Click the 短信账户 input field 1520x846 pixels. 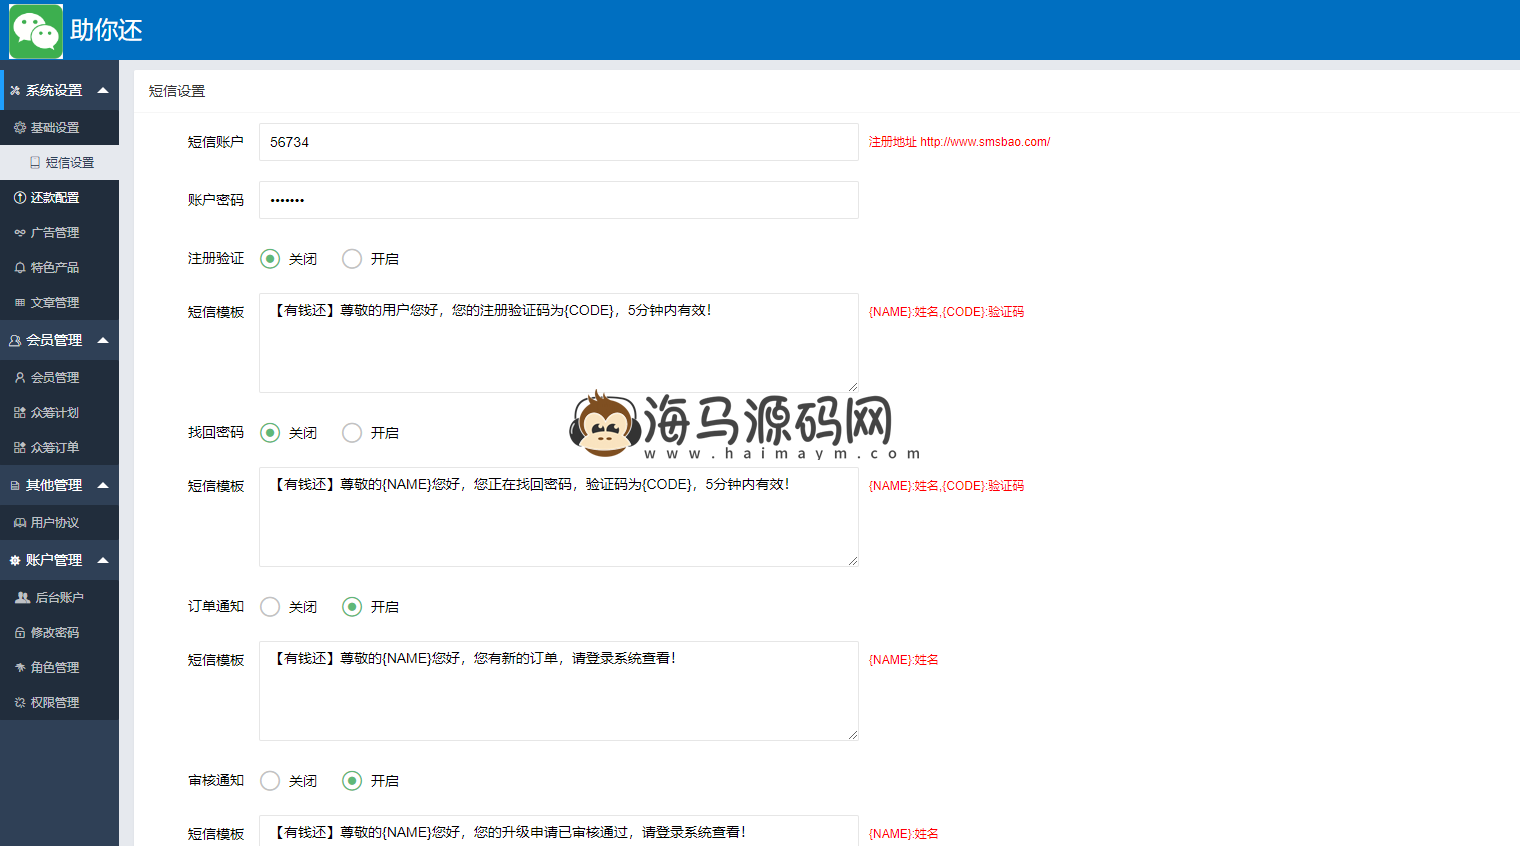[558, 142]
